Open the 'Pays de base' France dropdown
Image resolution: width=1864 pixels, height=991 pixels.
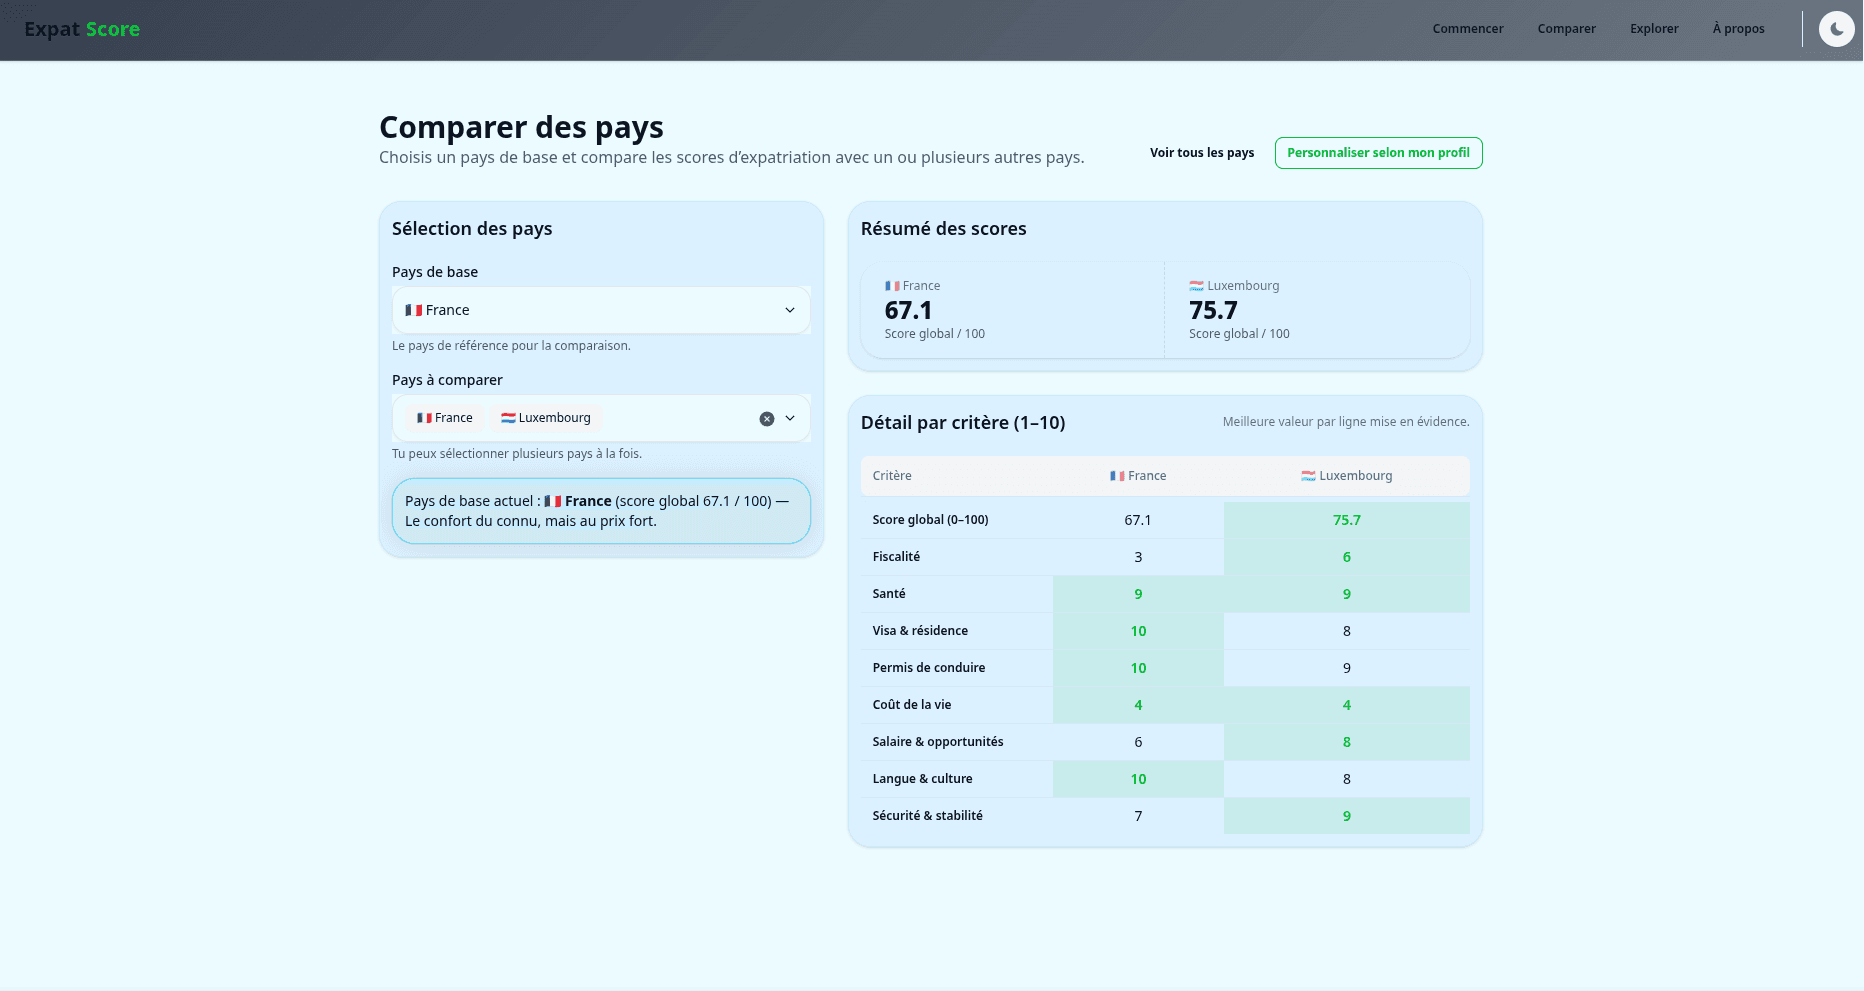600,310
